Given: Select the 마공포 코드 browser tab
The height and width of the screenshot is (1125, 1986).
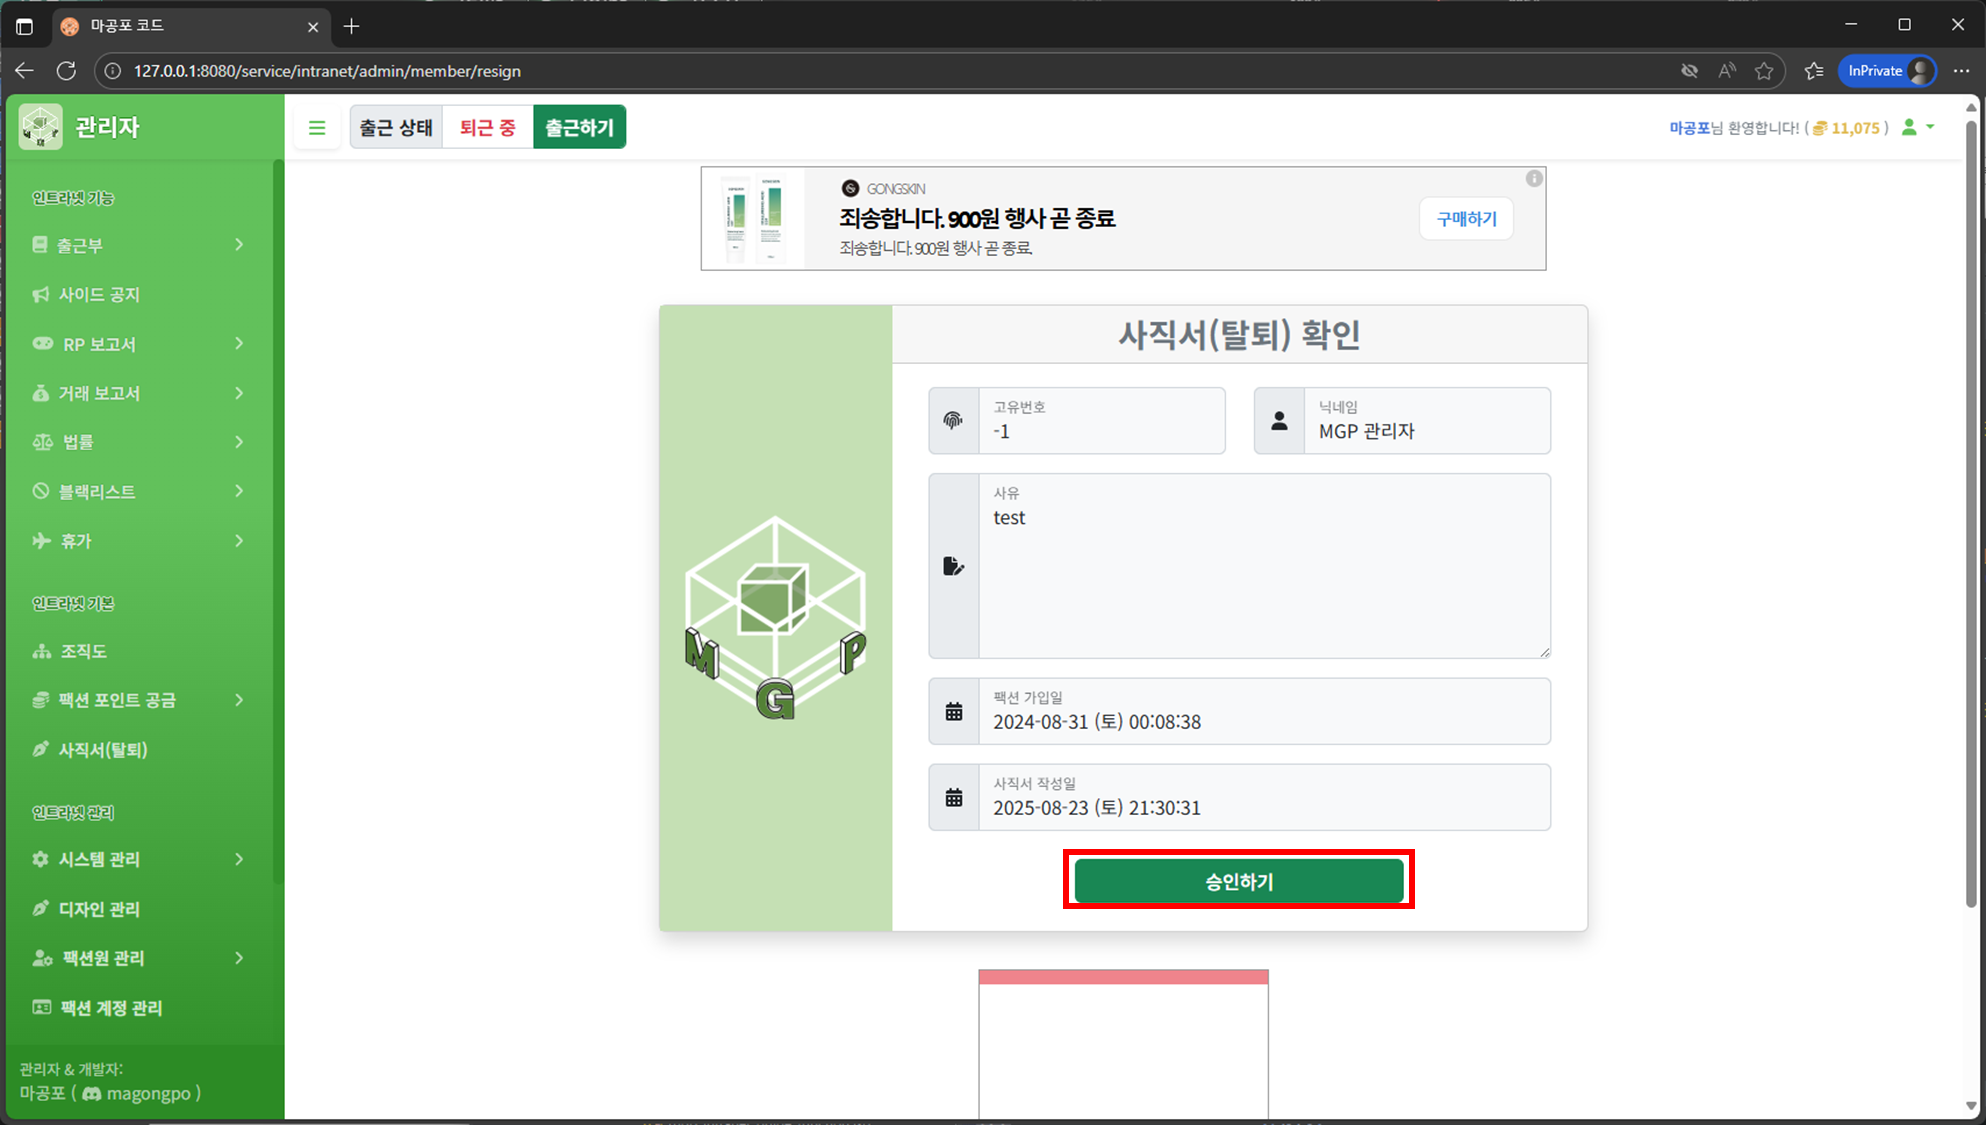Looking at the screenshot, I should pyautogui.click(x=188, y=26).
